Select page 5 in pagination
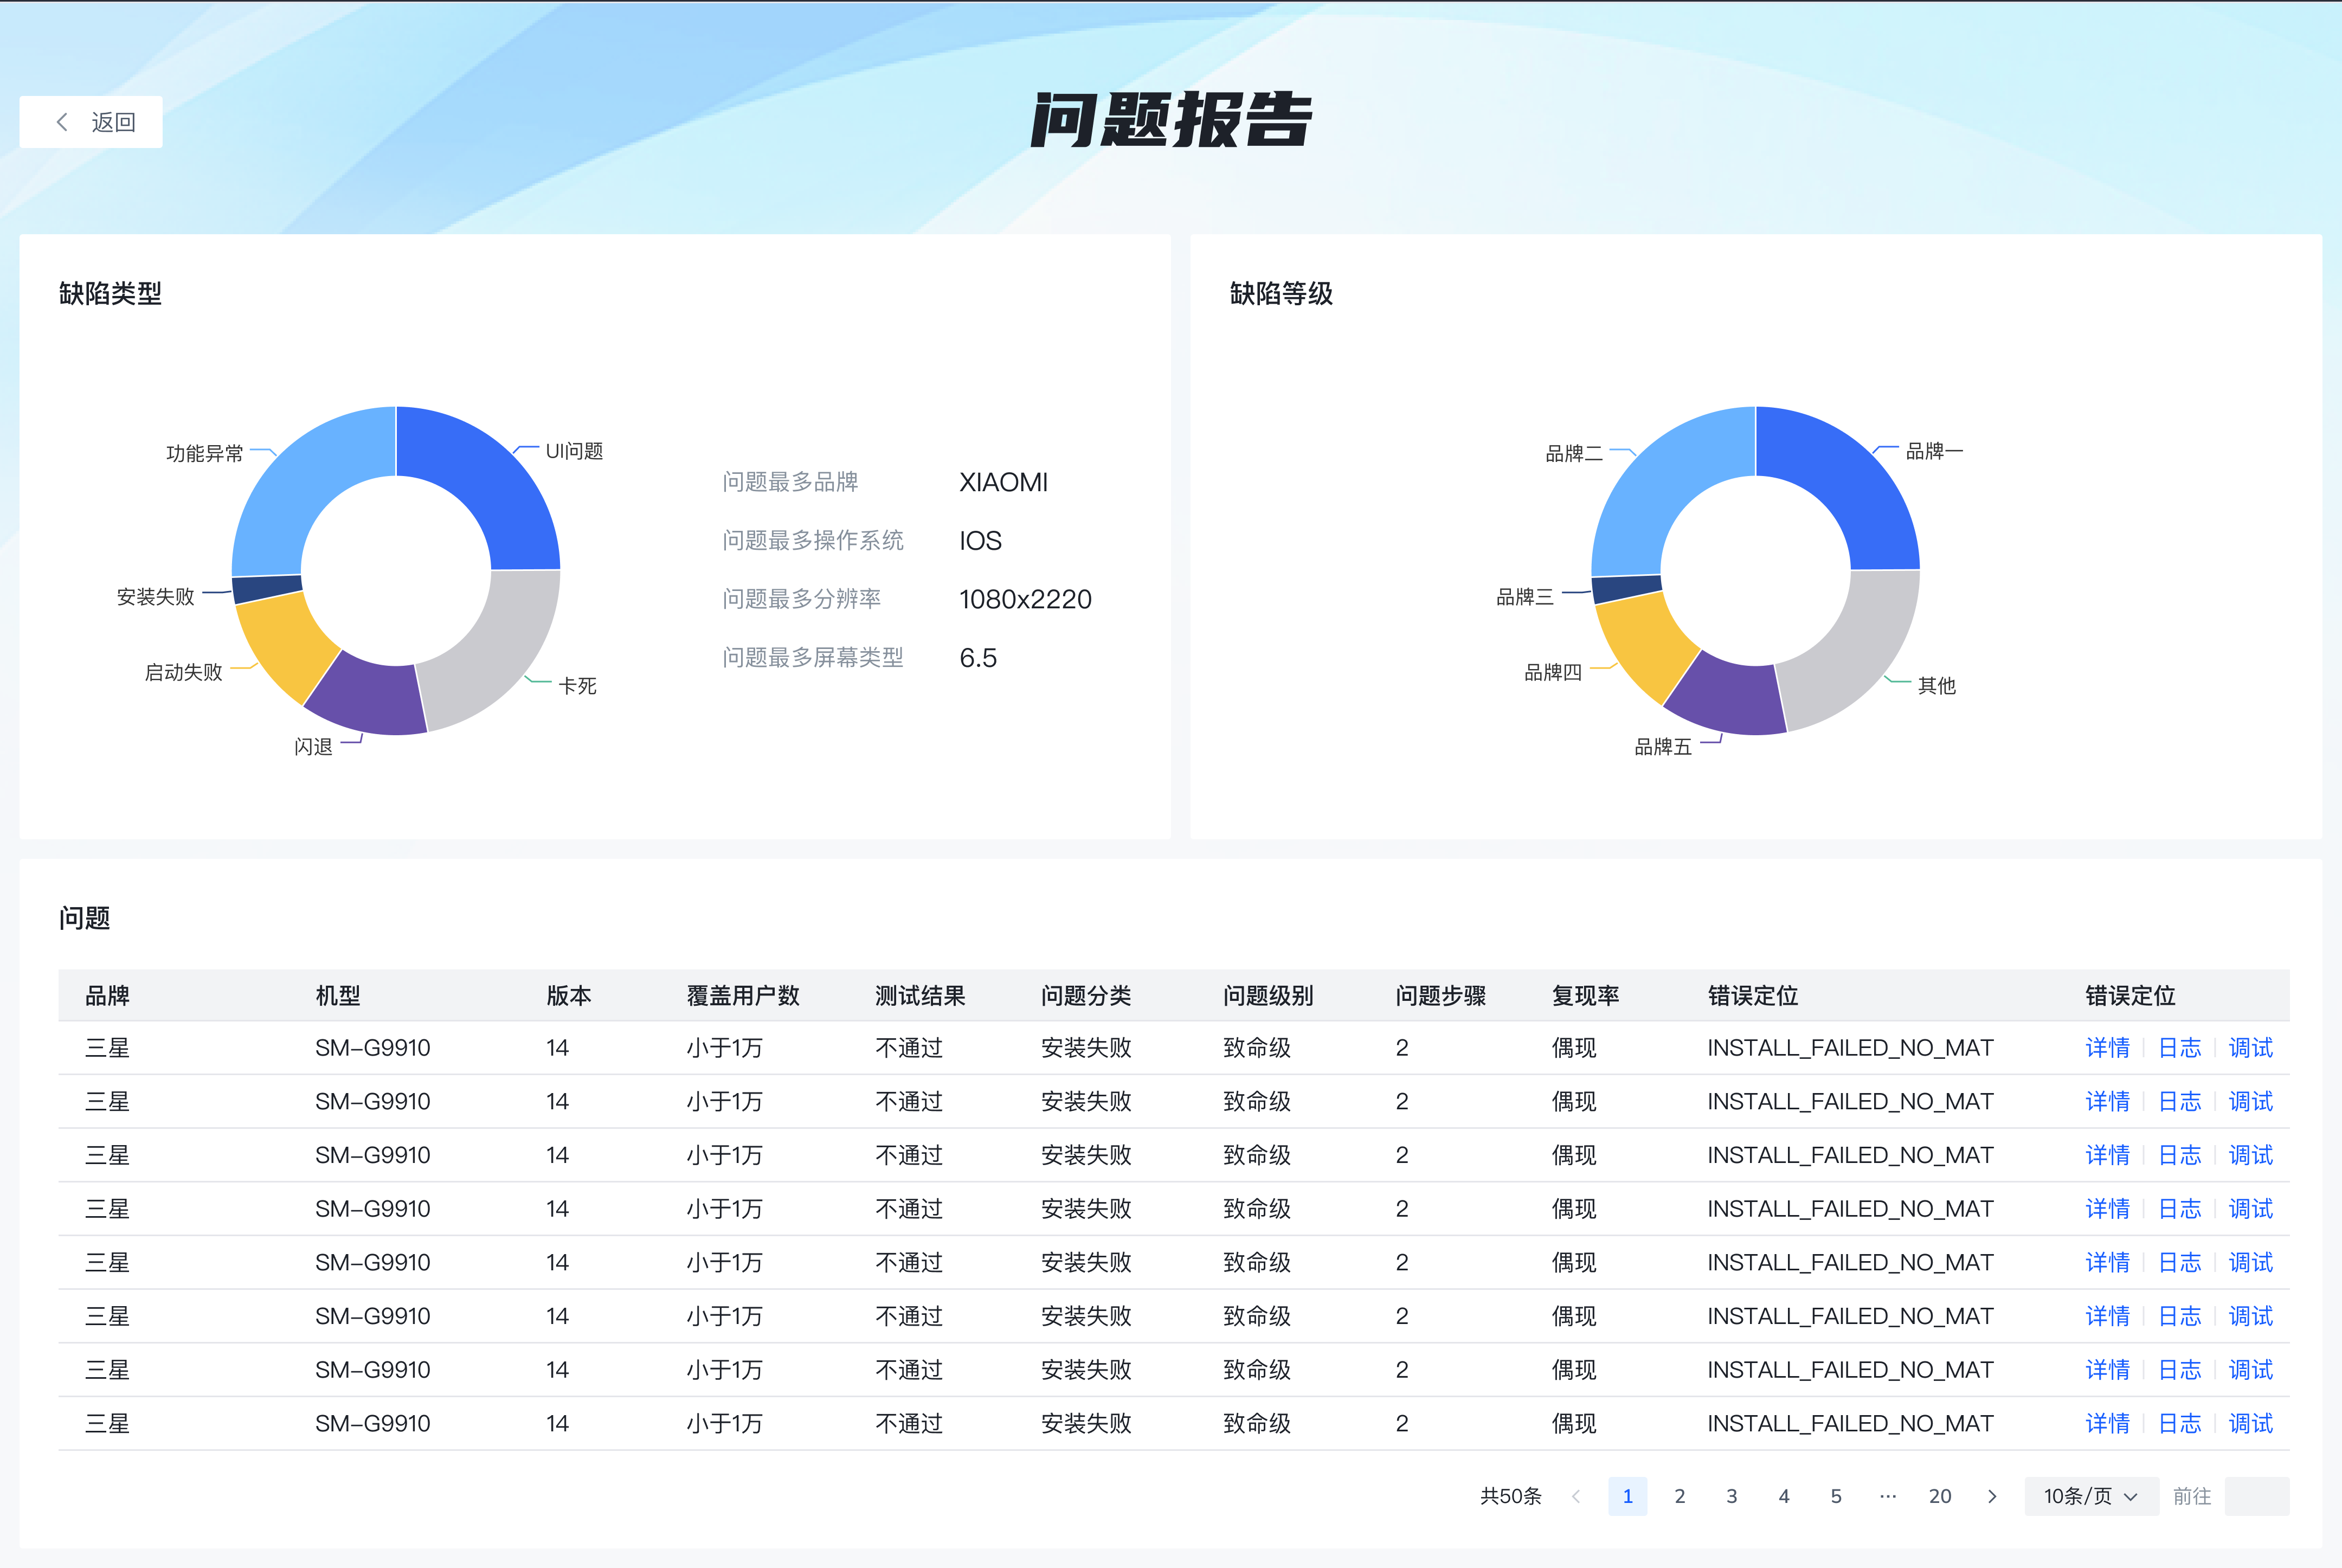Image resolution: width=2342 pixels, height=1568 pixels. click(x=1835, y=1496)
